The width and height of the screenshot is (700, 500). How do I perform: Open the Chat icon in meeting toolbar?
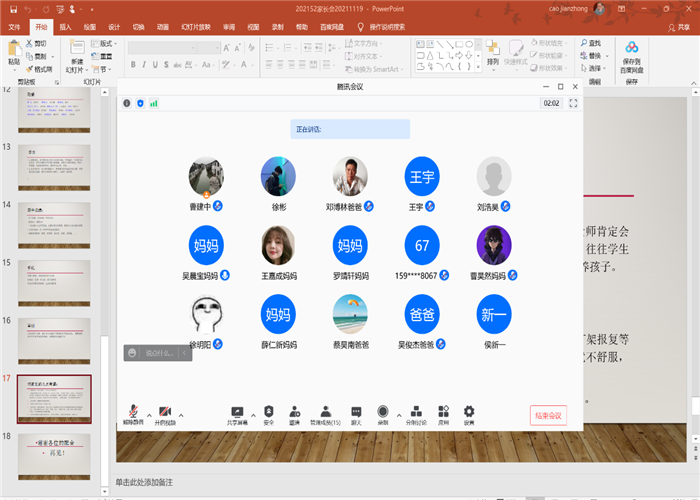pos(356,415)
